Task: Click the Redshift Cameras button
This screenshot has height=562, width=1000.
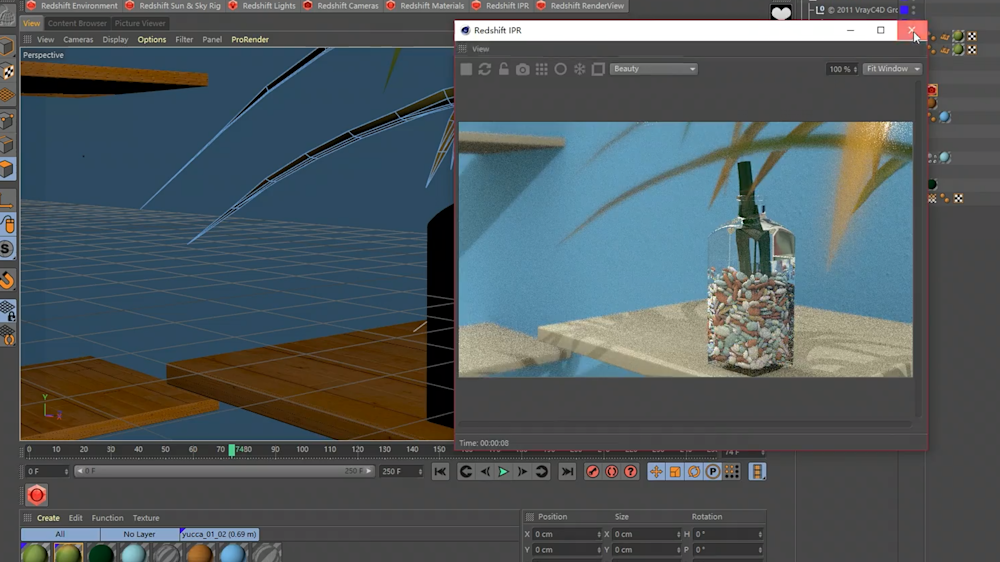Action: (x=347, y=6)
